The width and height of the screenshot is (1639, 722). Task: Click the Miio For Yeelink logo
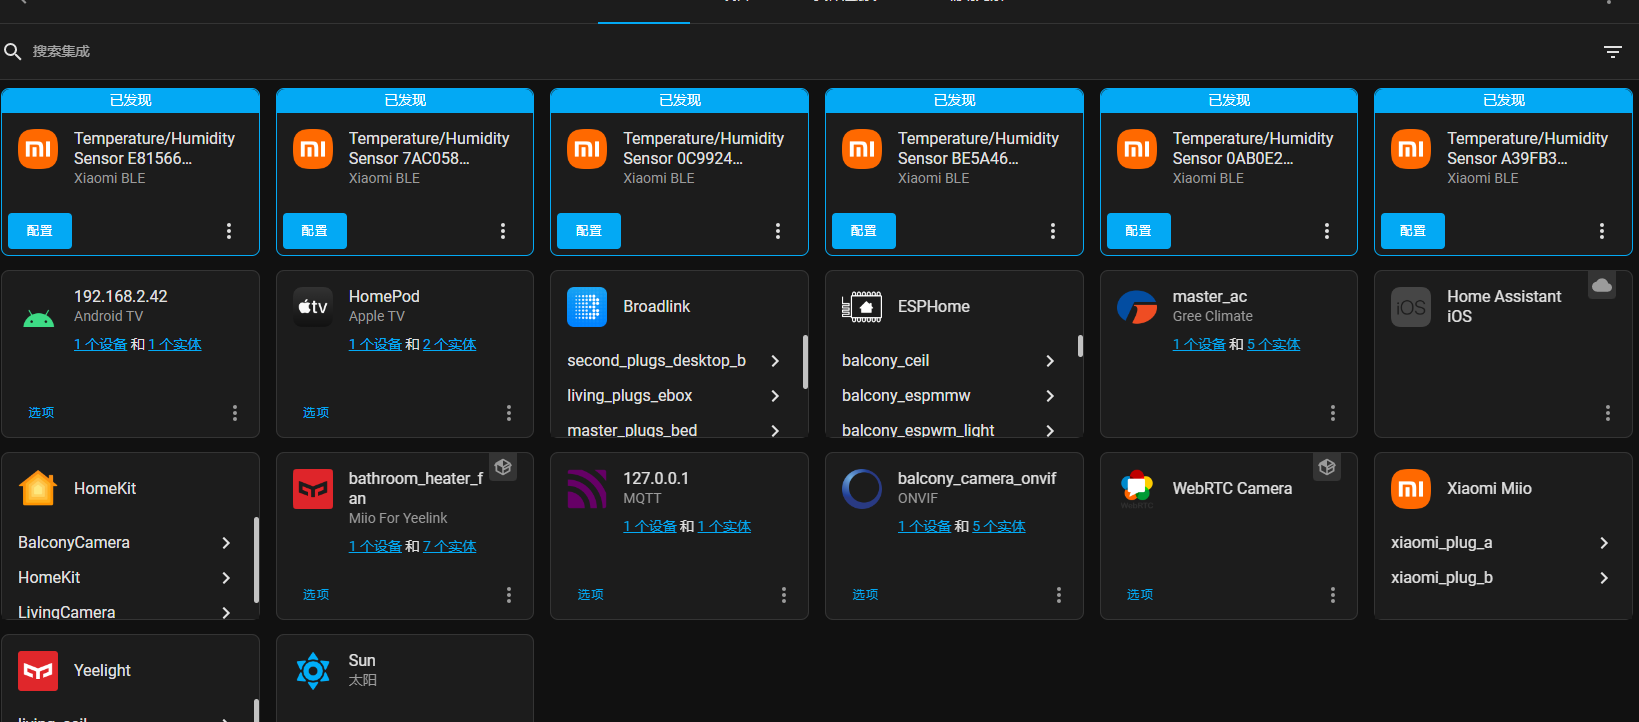[313, 489]
